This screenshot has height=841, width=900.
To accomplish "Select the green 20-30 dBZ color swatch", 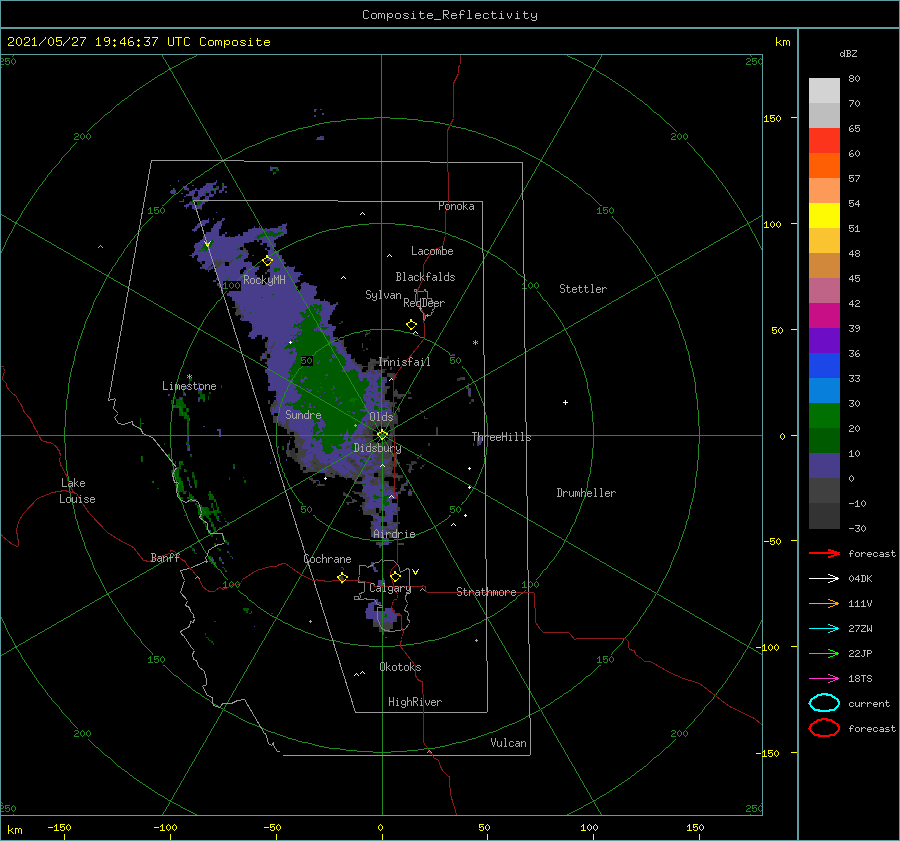I will point(824,416).
